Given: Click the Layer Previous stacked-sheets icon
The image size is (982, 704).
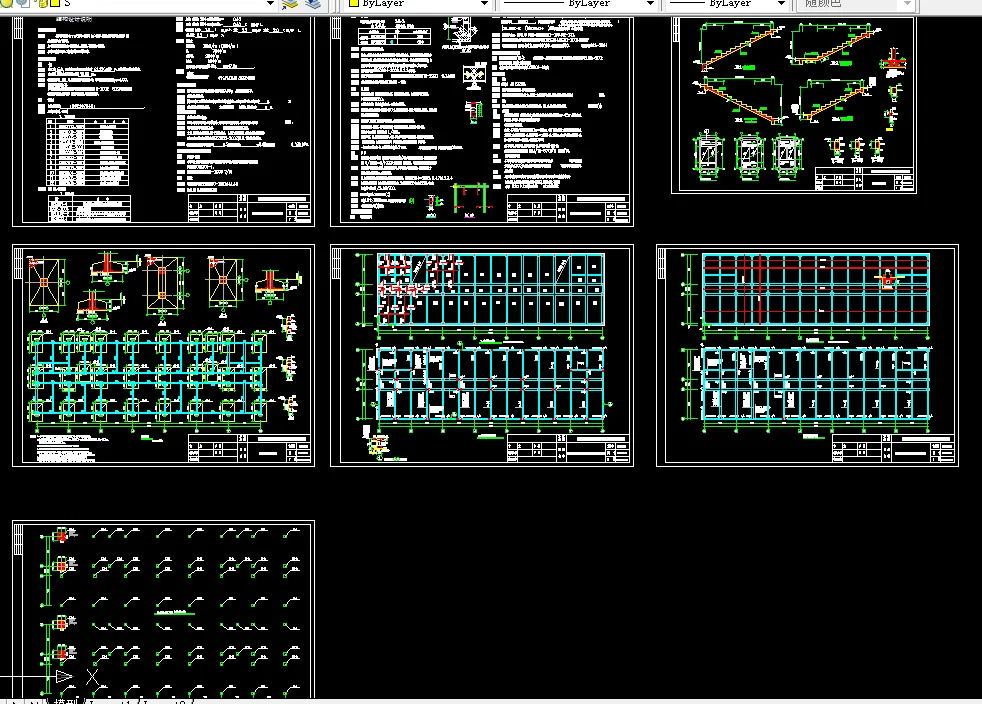Looking at the screenshot, I should (313, 4).
